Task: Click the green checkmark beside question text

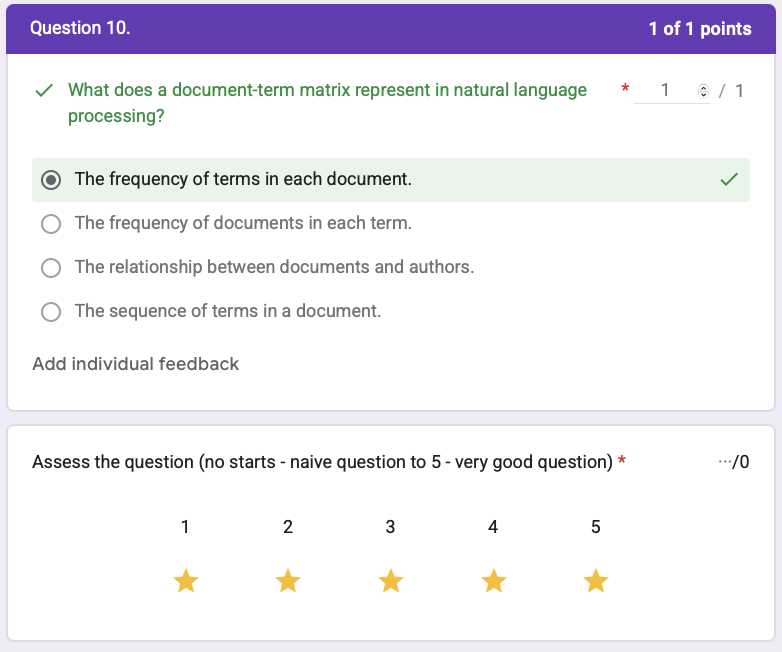Action: pyautogui.click(x=44, y=91)
